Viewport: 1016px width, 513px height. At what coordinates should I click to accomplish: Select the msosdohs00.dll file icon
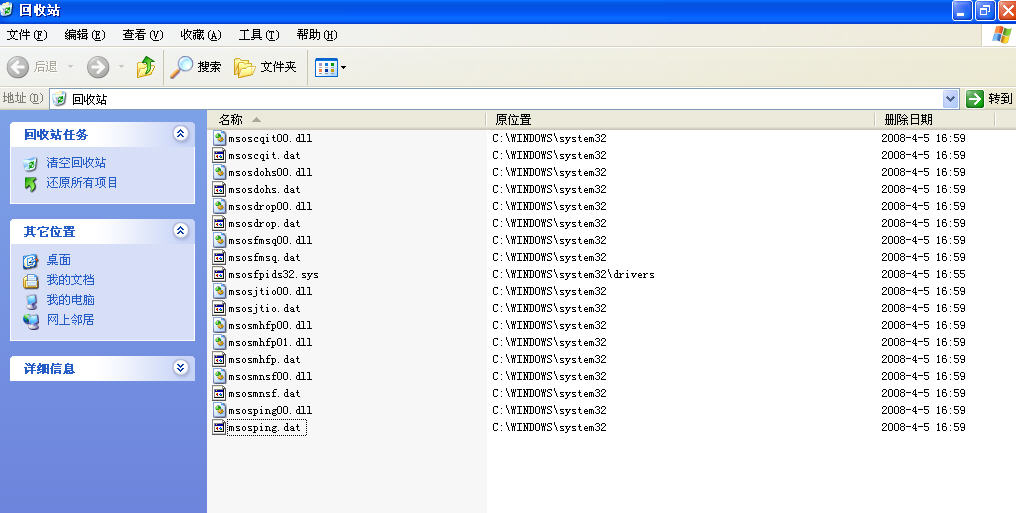pyautogui.click(x=219, y=172)
